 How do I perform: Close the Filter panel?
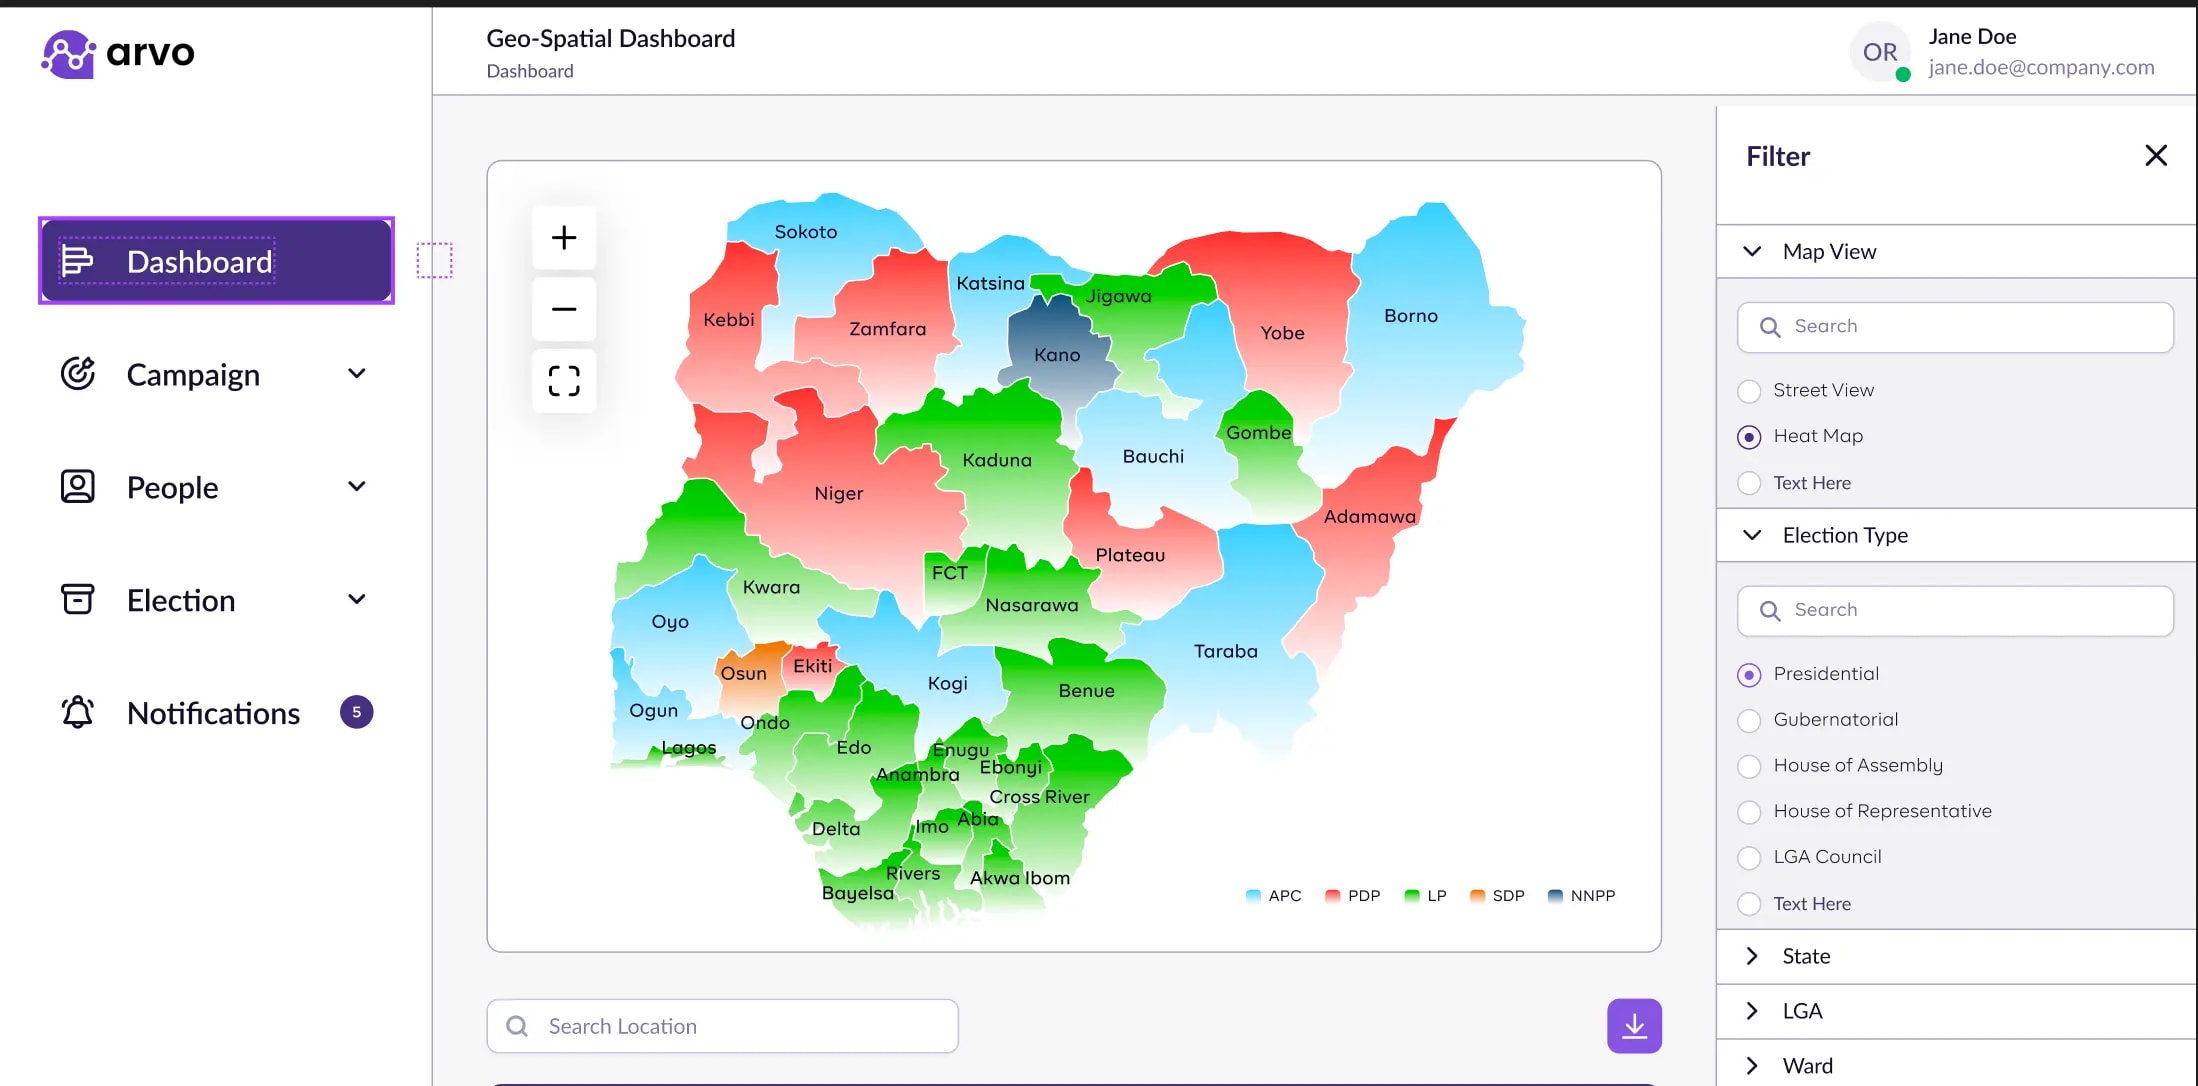2156,156
